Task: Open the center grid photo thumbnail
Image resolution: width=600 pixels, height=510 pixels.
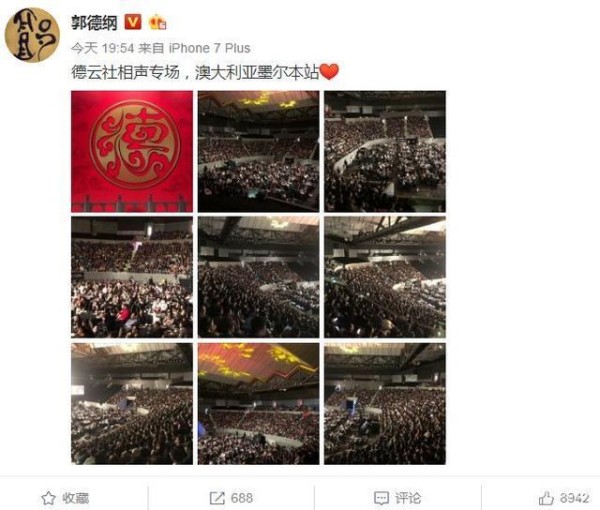Action: [x=258, y=277]
